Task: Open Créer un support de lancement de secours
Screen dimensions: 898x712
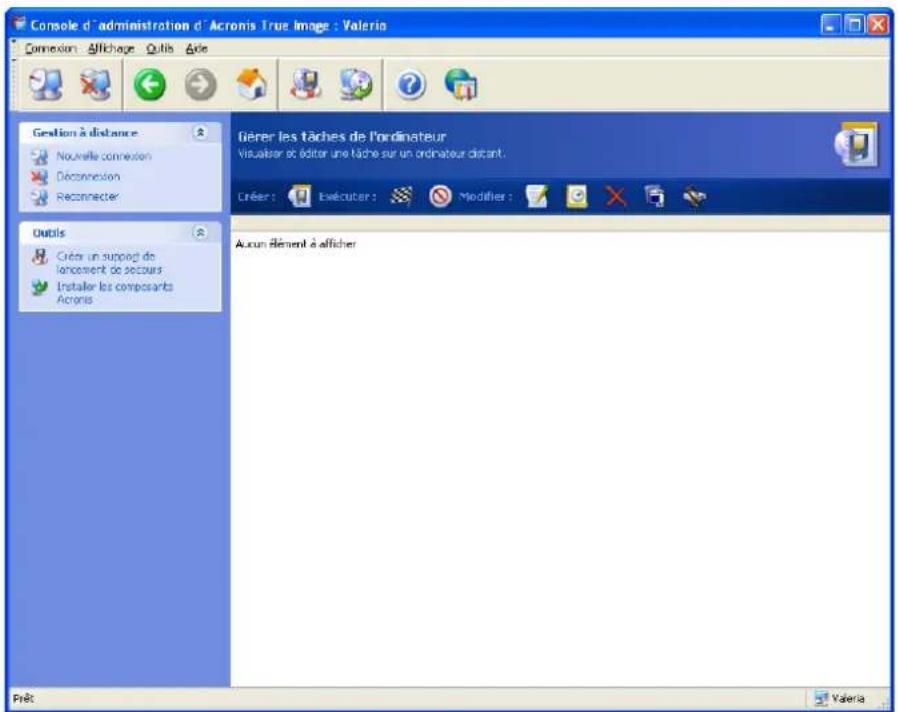Action: tap(109, 263)
